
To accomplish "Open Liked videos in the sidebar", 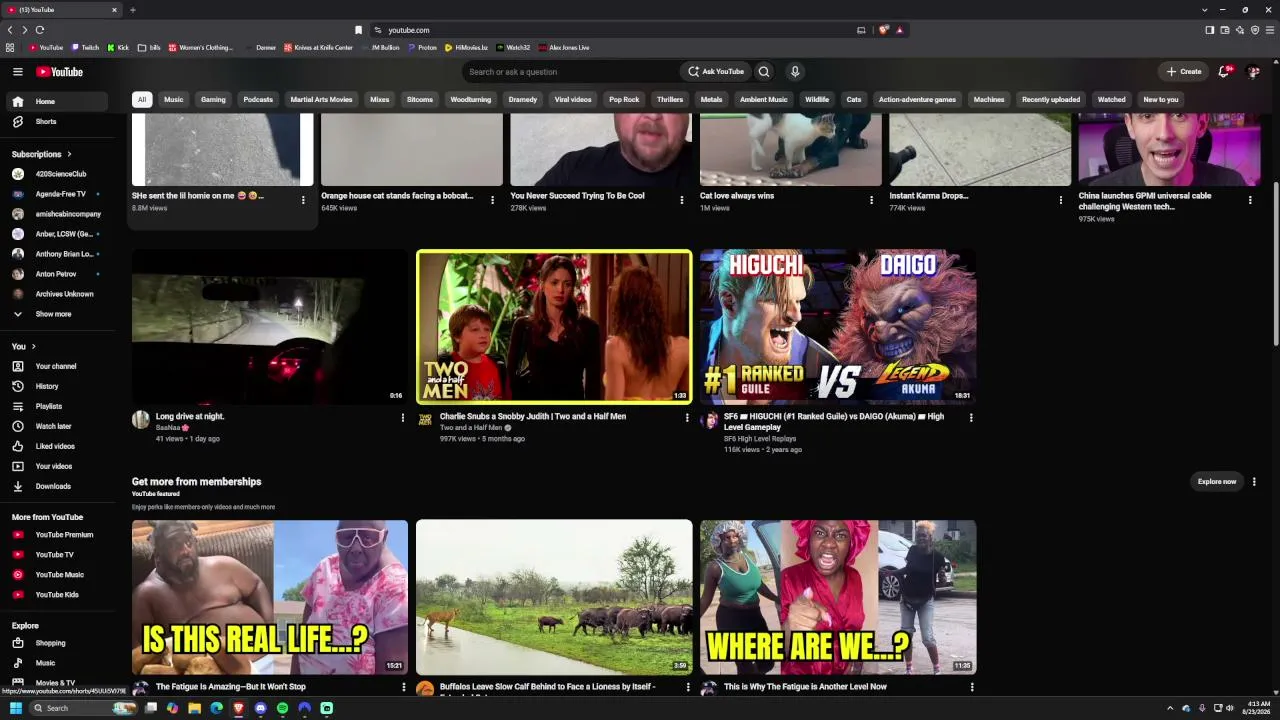I will [x=59, y=446].
